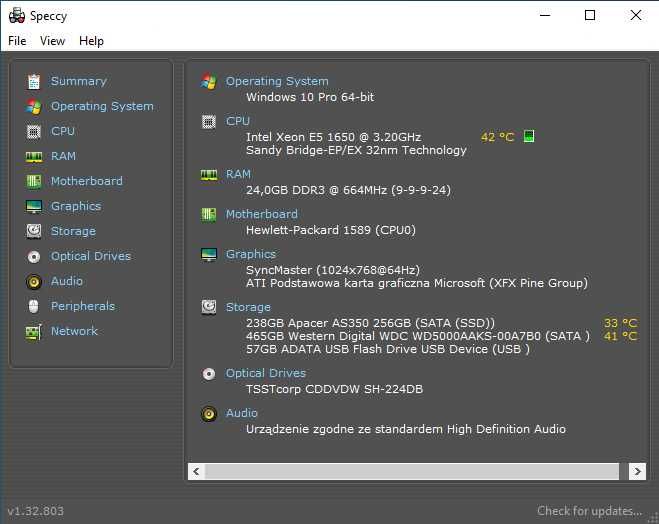The image size is (659, 524).
Task: Click the Operating System Windows flag sidebar icon
Action: pyautogui.click(x=34, y=107)
